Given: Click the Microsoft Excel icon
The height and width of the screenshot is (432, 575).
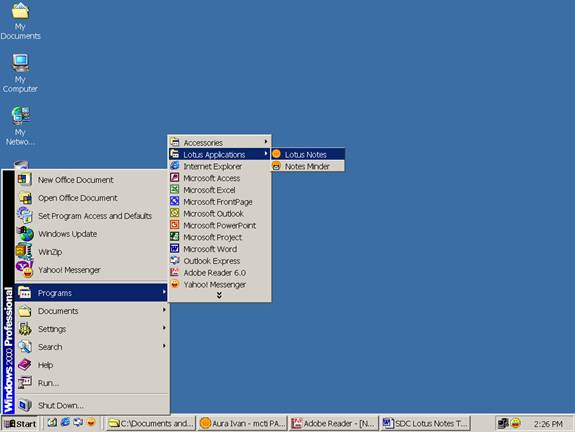Looking at the screenshot, I should [x=175, y=190].
